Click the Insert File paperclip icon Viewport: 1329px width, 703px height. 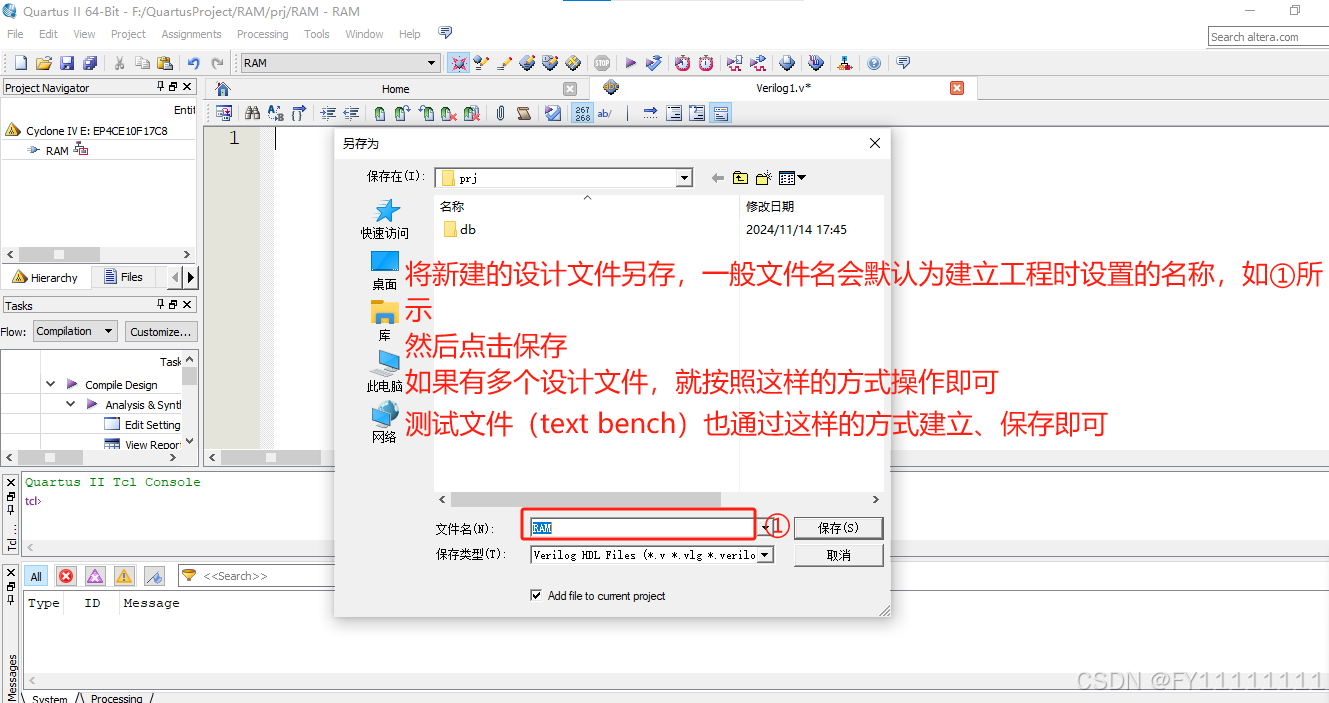500,114
